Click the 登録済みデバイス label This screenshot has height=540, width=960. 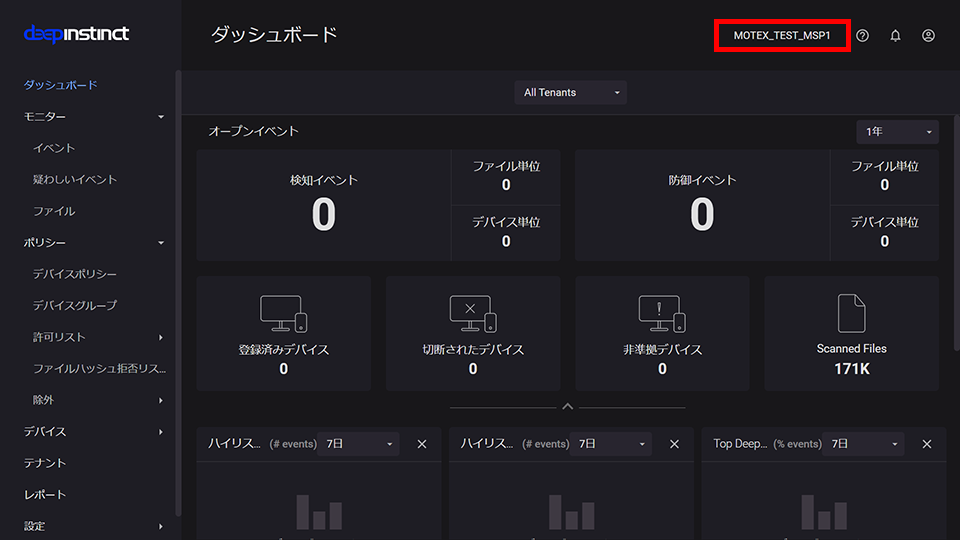click(283, 350)
